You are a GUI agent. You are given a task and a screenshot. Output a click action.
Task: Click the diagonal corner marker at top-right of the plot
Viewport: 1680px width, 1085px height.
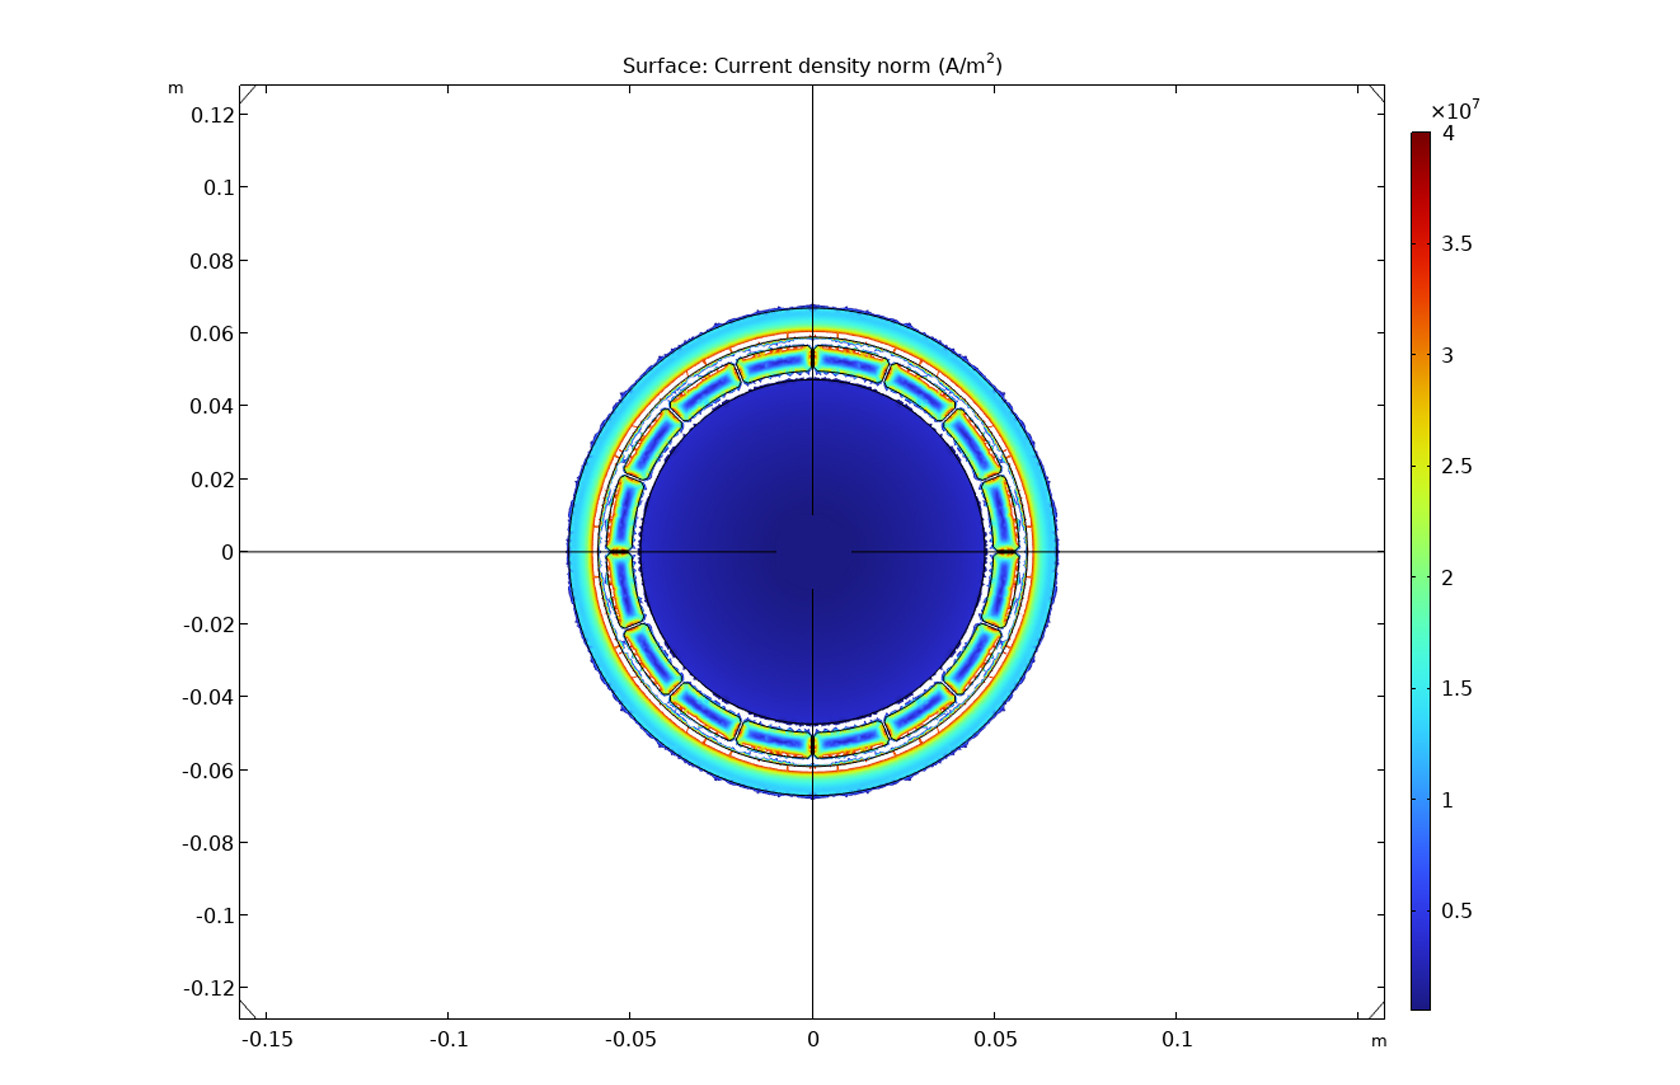coord(1376,94)
